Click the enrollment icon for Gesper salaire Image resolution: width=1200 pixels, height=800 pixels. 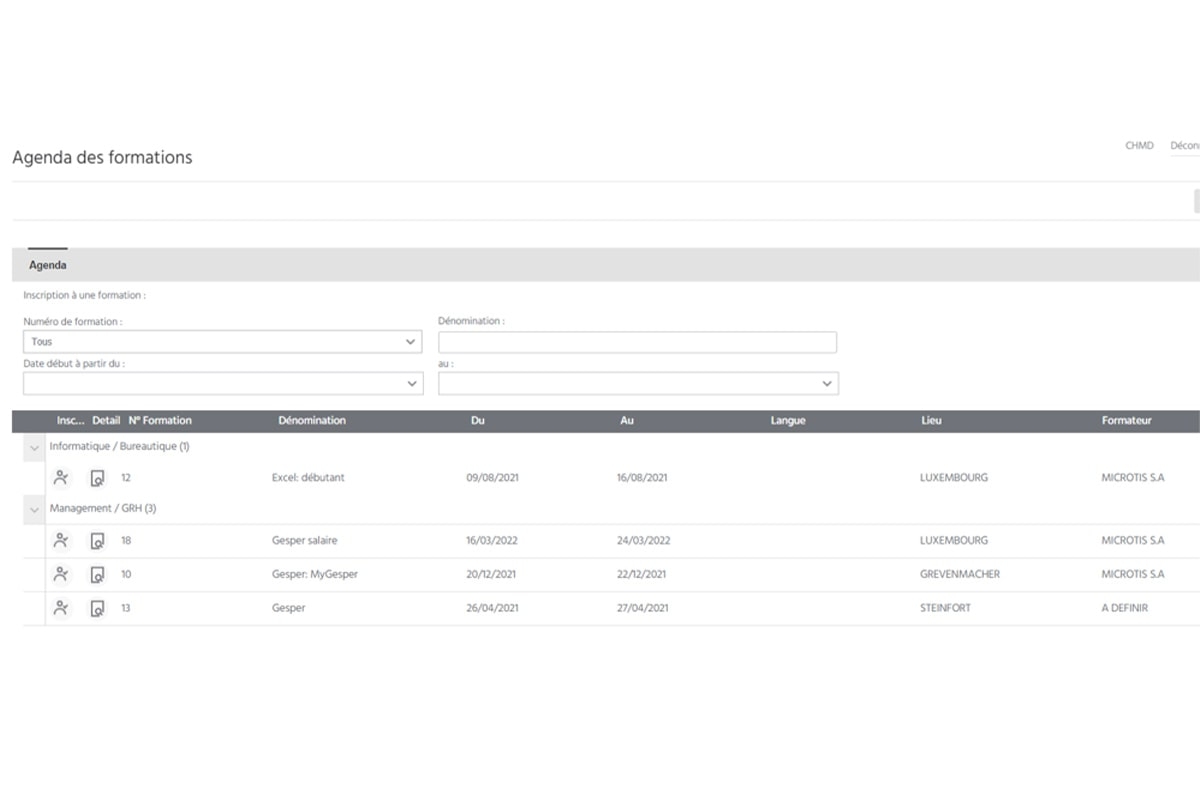tap(62, 541)
